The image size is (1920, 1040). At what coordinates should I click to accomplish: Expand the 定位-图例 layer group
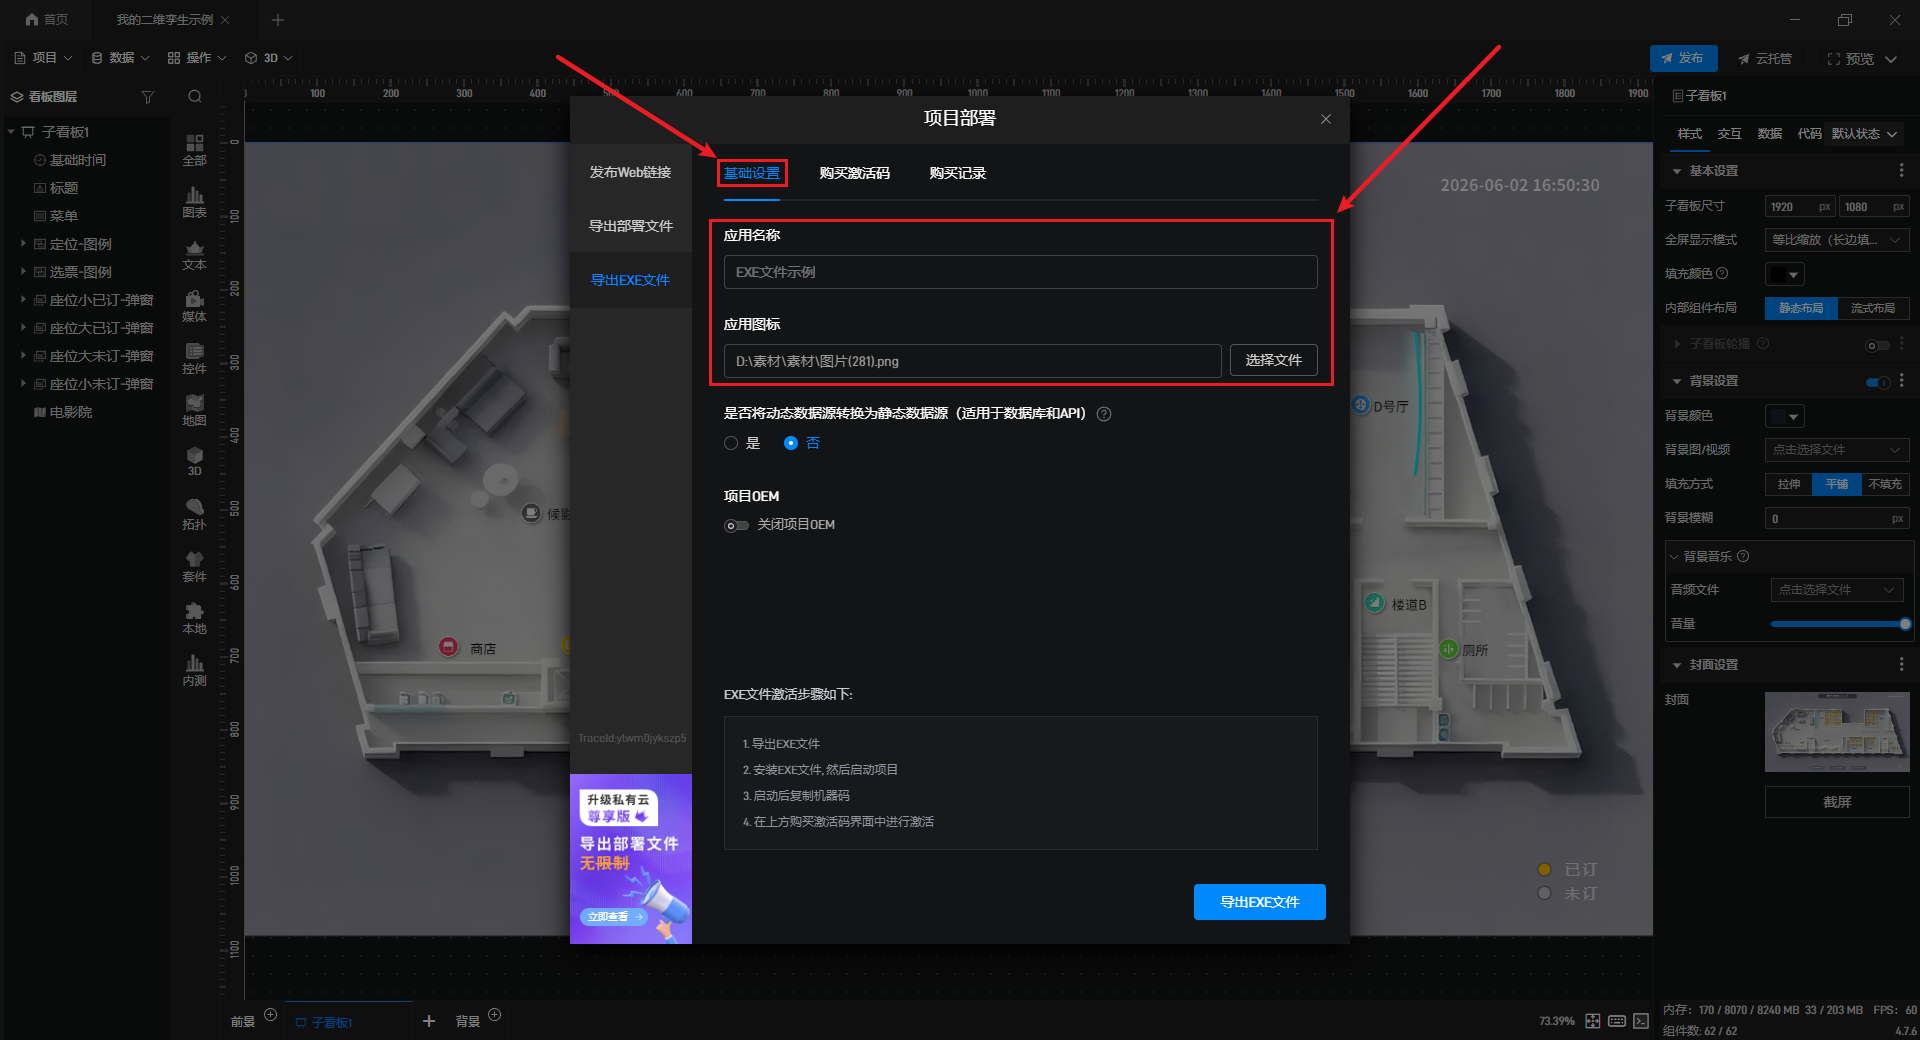pos(23,243)
